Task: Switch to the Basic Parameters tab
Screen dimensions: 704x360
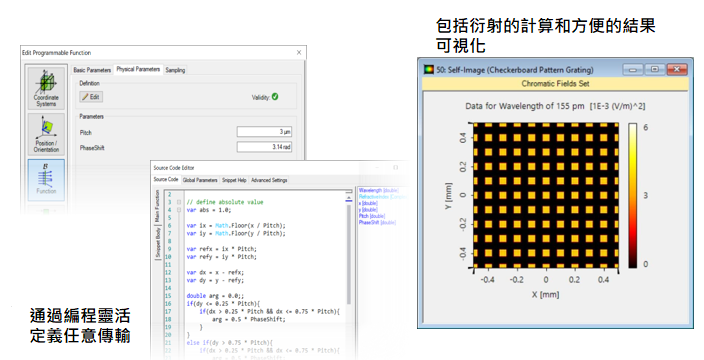Action: point(92,70)
